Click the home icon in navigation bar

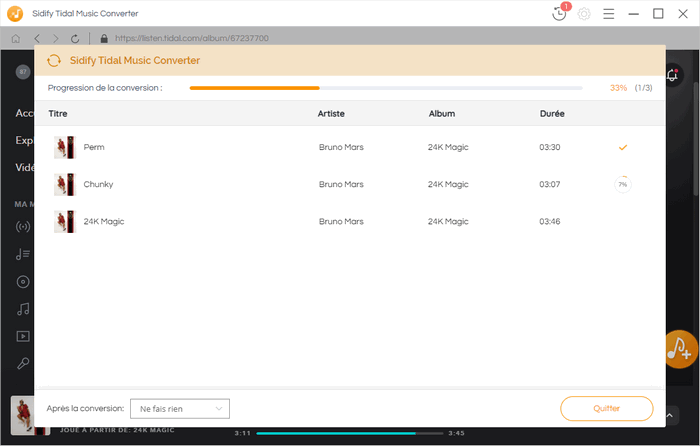tap(16, 38)
